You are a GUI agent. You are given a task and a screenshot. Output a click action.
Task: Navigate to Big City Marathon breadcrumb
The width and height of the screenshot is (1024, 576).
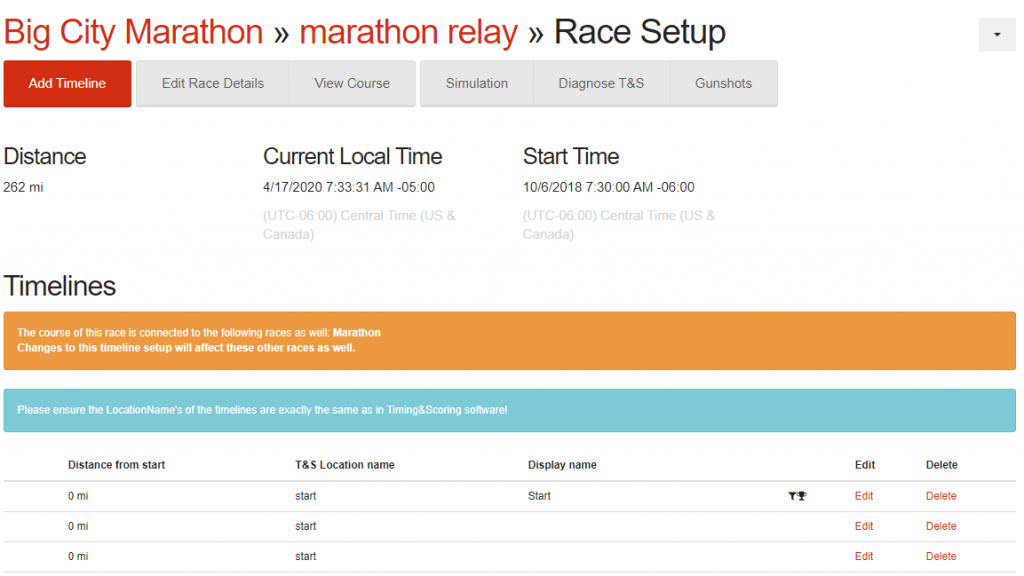(133, 32)
